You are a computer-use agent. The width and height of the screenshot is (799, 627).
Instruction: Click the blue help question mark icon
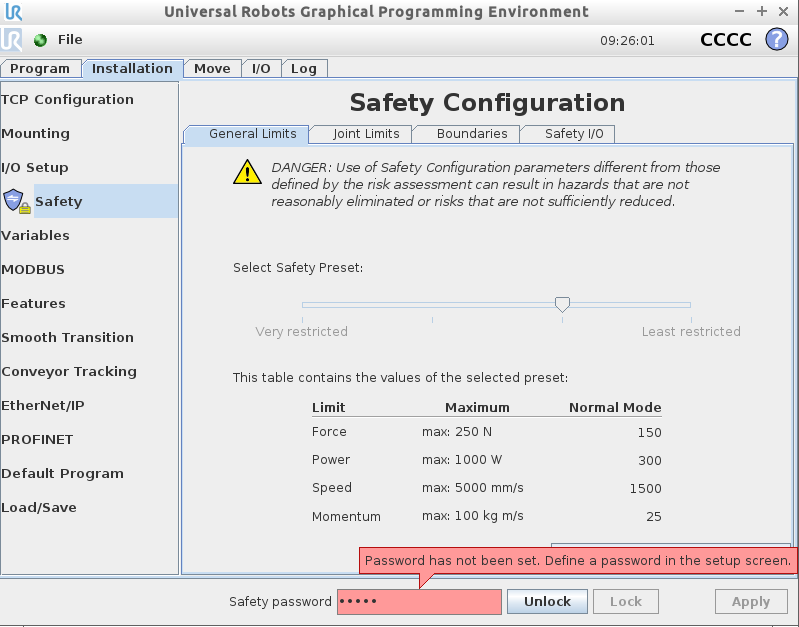click(x=777, y=40)
